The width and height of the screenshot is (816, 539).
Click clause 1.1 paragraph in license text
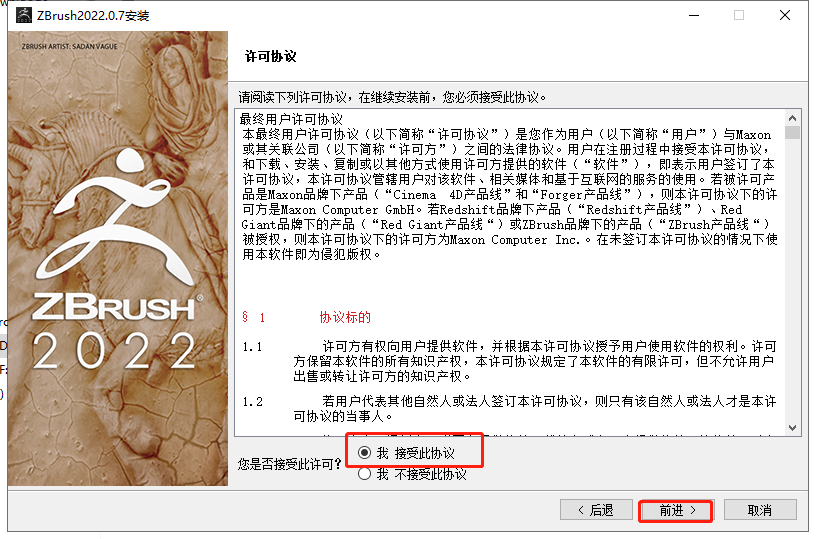point(509,361)
